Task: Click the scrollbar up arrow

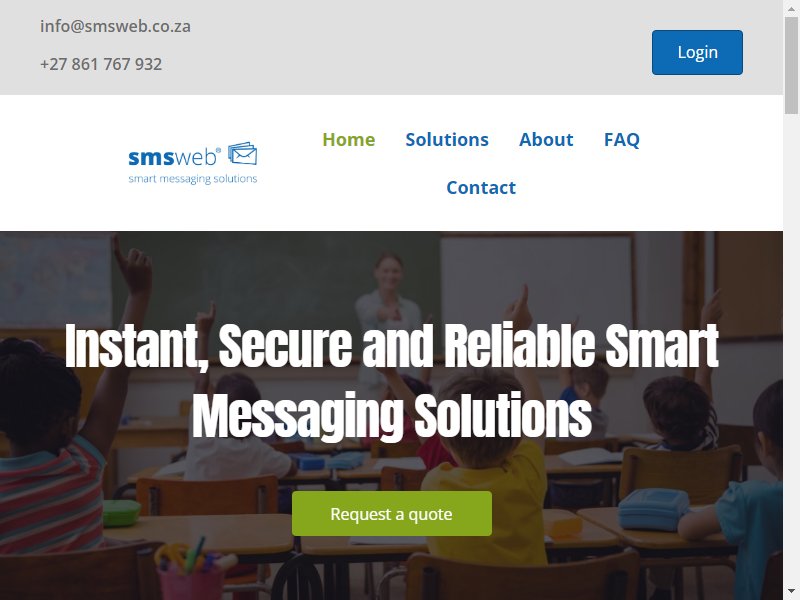Action: click(x=791, y=7)
